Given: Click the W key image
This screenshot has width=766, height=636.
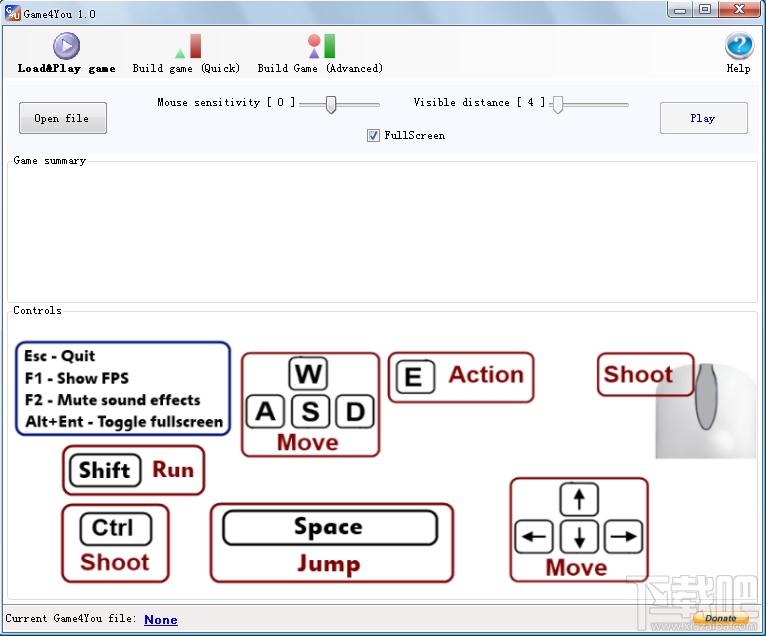Looking at the screenshot, I should click(x=308, y=374).
